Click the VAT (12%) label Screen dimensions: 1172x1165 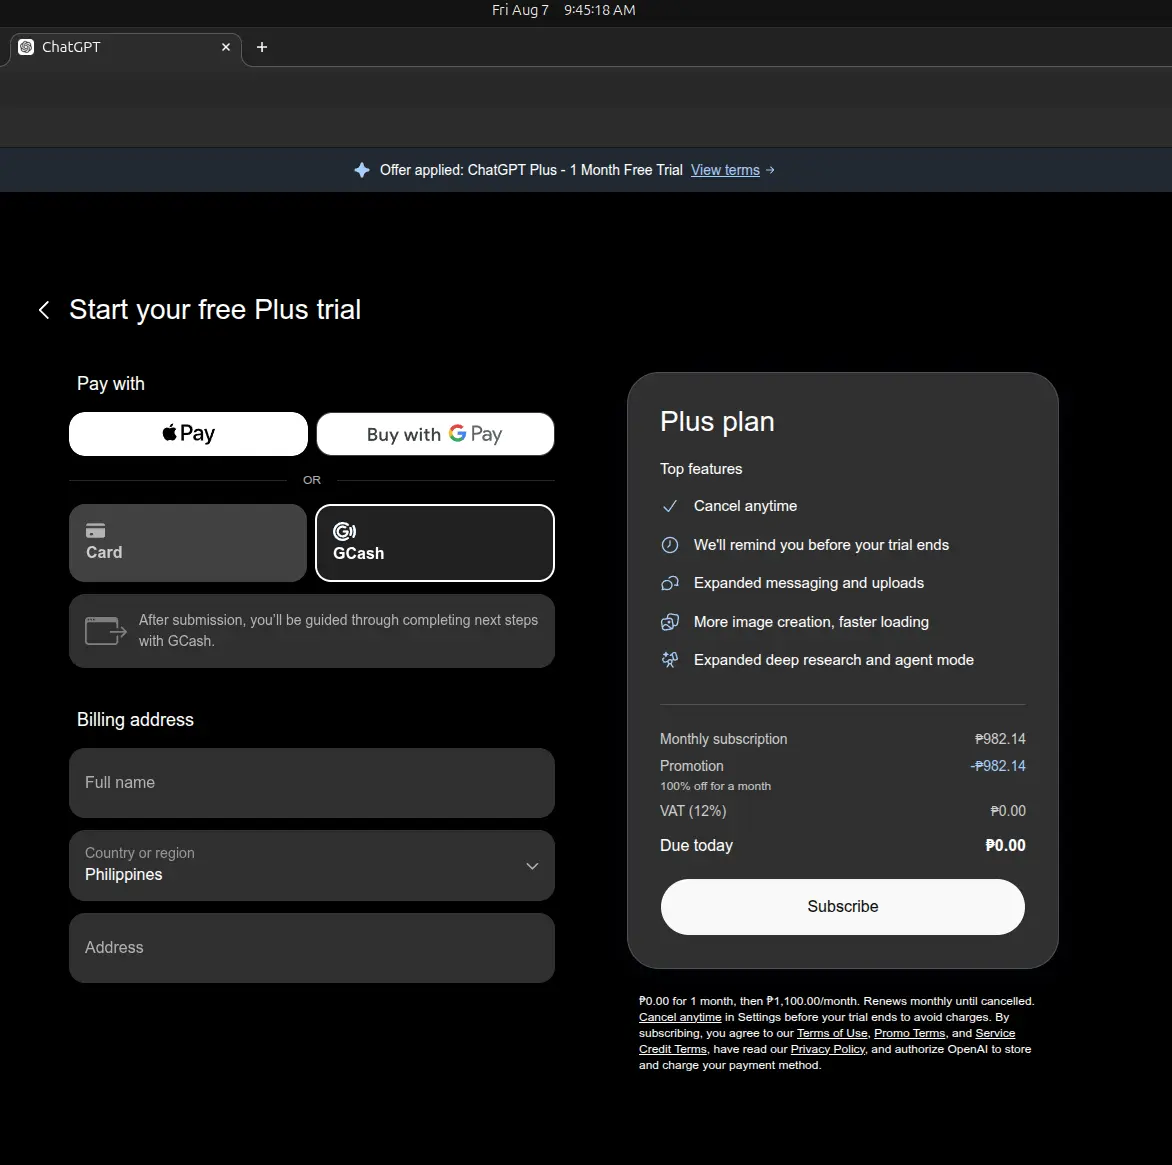693,812
